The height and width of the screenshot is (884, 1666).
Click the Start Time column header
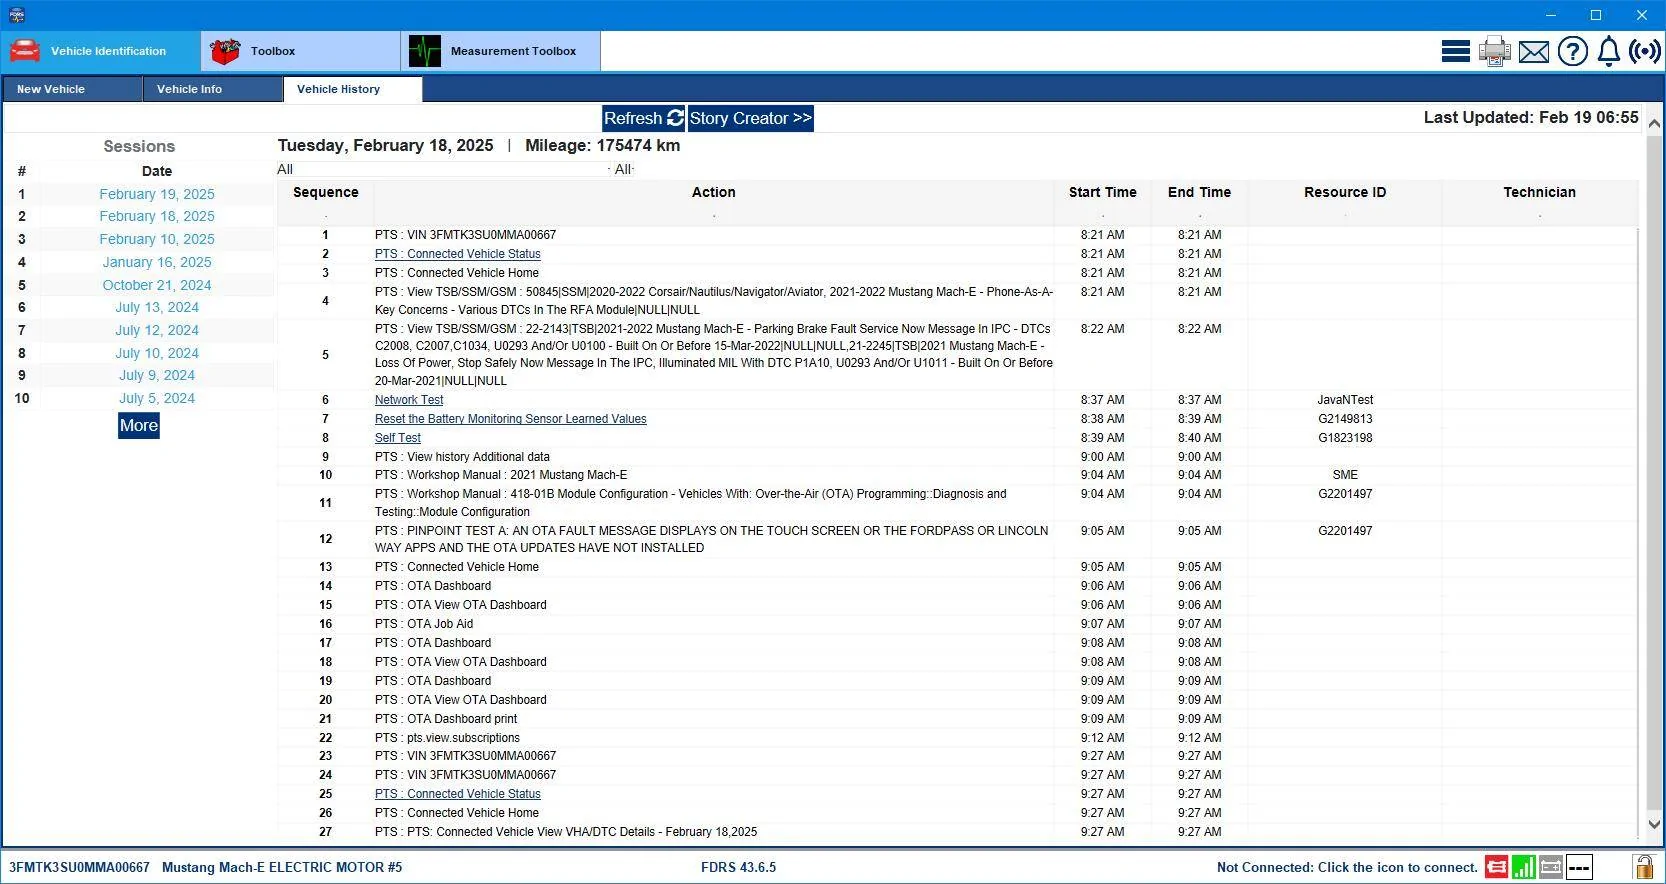point(1103,192)
